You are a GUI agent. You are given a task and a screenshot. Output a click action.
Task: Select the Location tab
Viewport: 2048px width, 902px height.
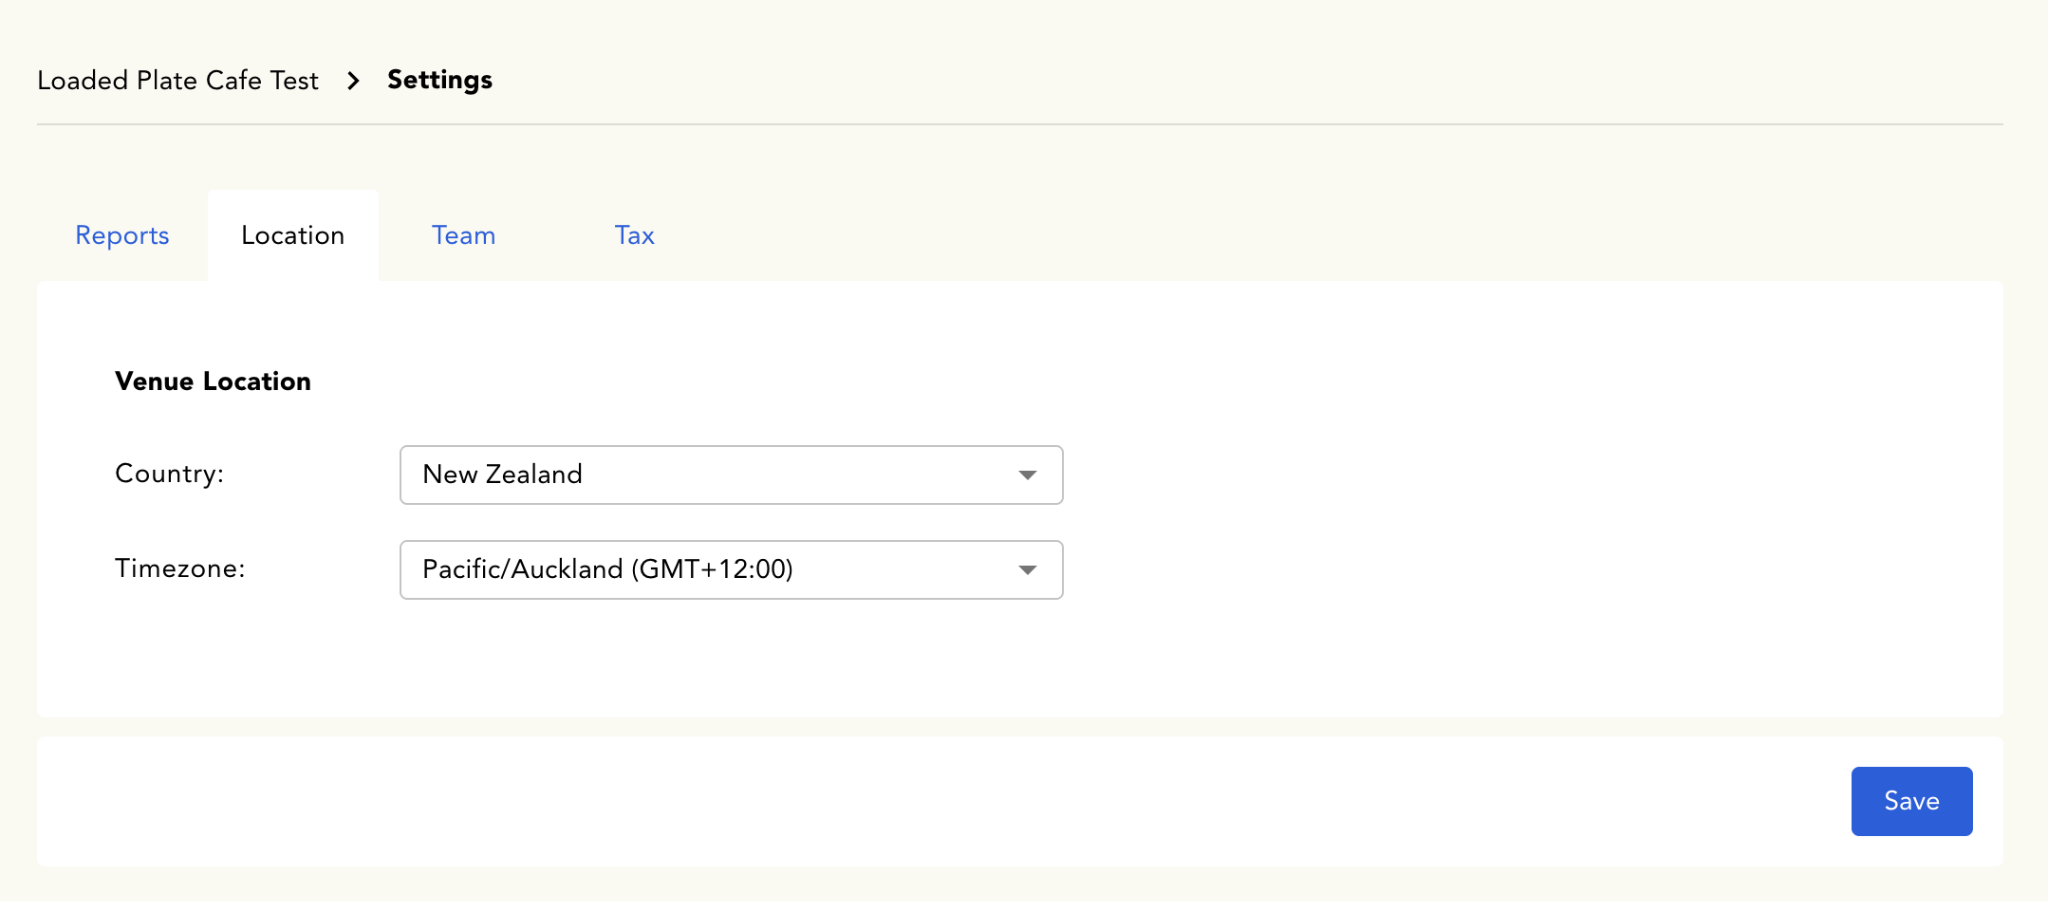click(x=293, y=236)
